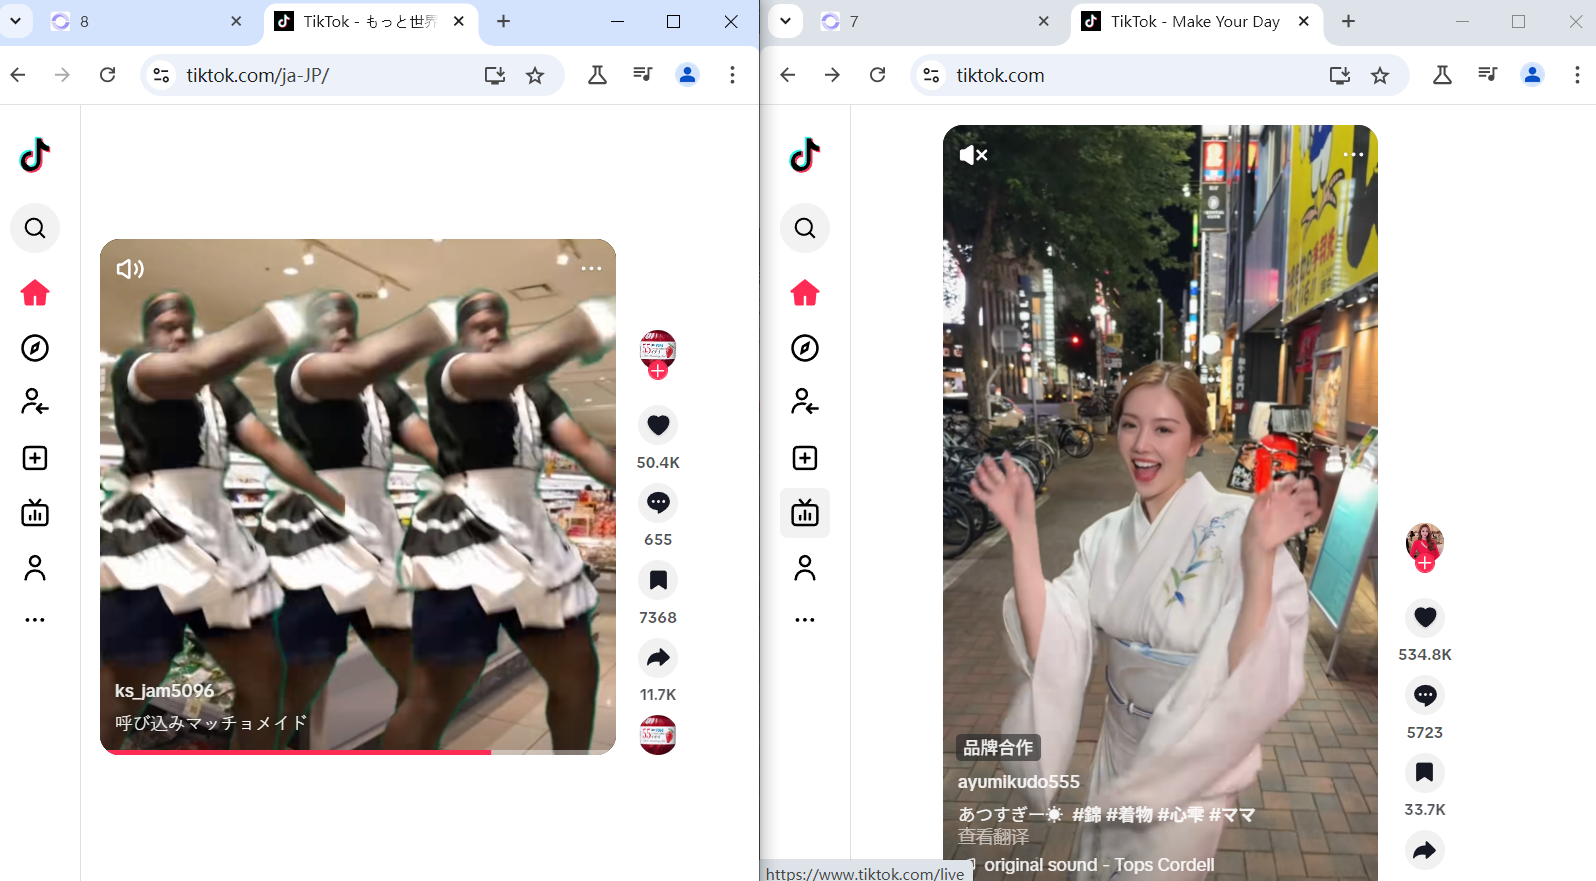
Task: Open the ayumikudo555 username link
Action: (x=1018, y=782)
